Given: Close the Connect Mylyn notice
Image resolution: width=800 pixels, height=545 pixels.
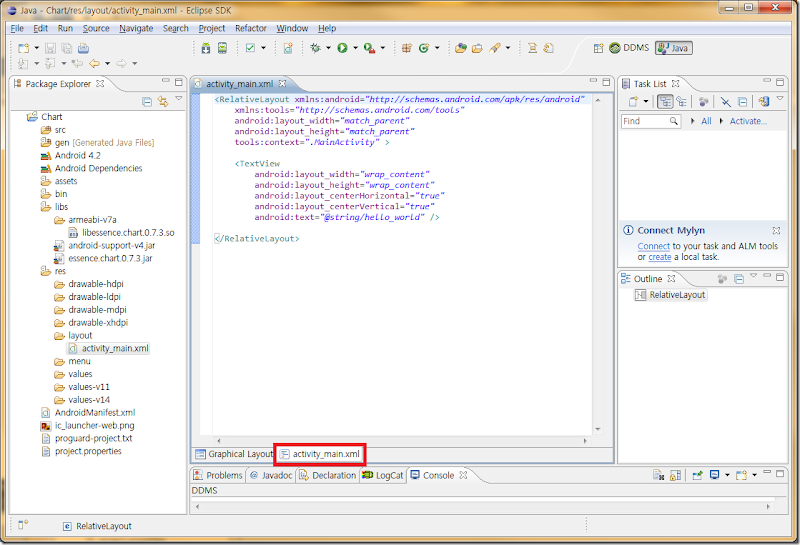Looking at the screenshot, I should (x=776, y=231).
